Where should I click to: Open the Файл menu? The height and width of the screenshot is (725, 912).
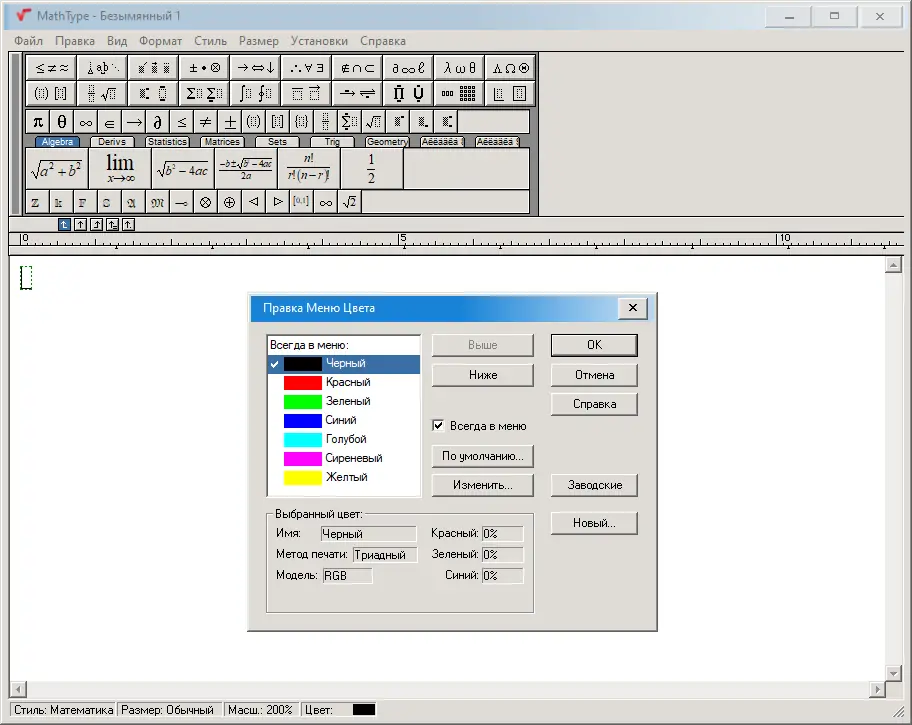tap(28, 41)
